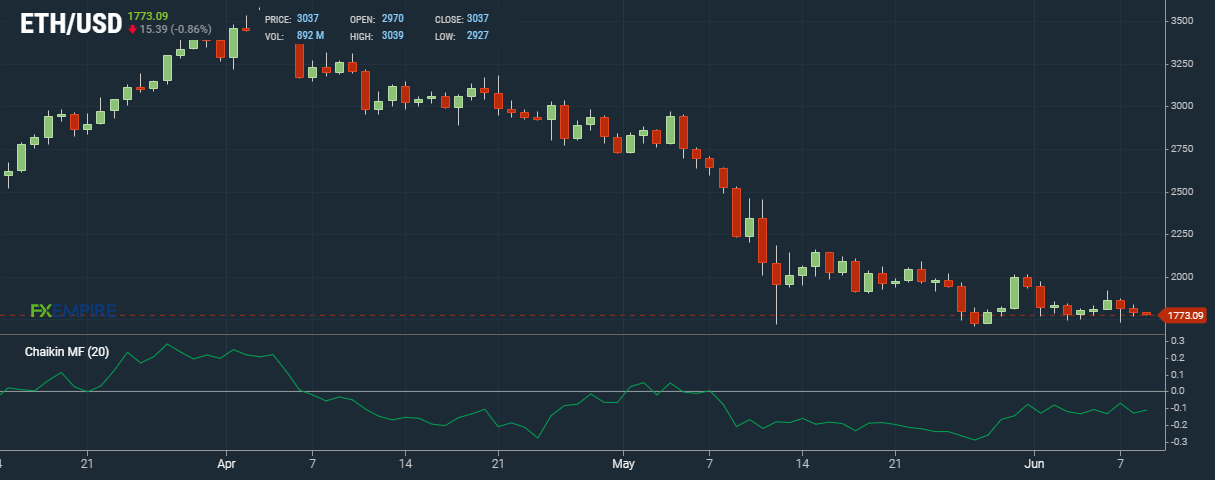Click the red 1773.09 price tag on axis
The height and width of the screenshot is (480, 1215).
tap(1183, 316)
